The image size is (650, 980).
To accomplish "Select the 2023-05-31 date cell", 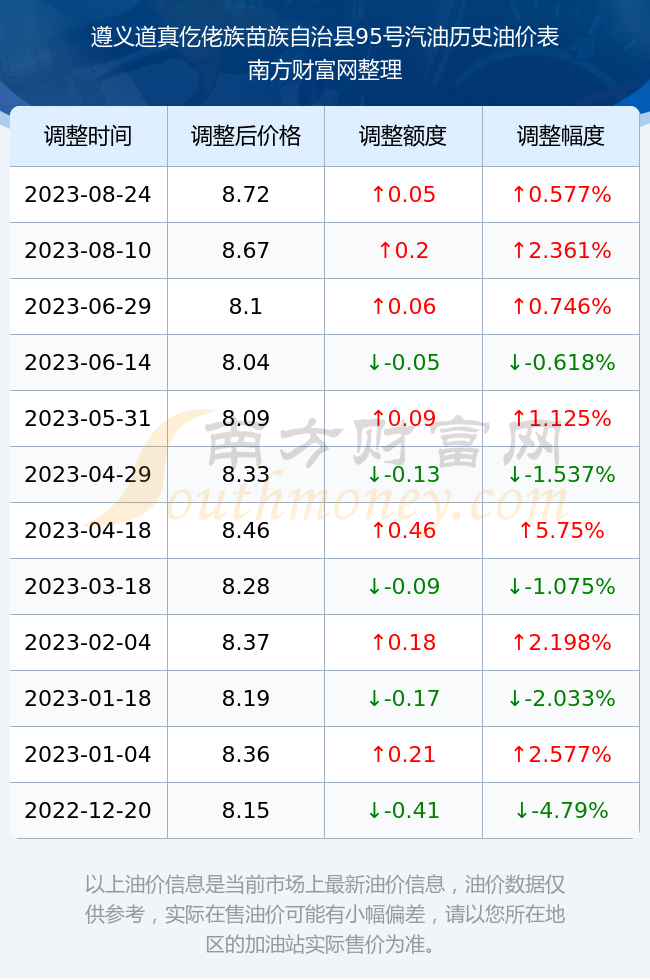I will pos(88,418).
